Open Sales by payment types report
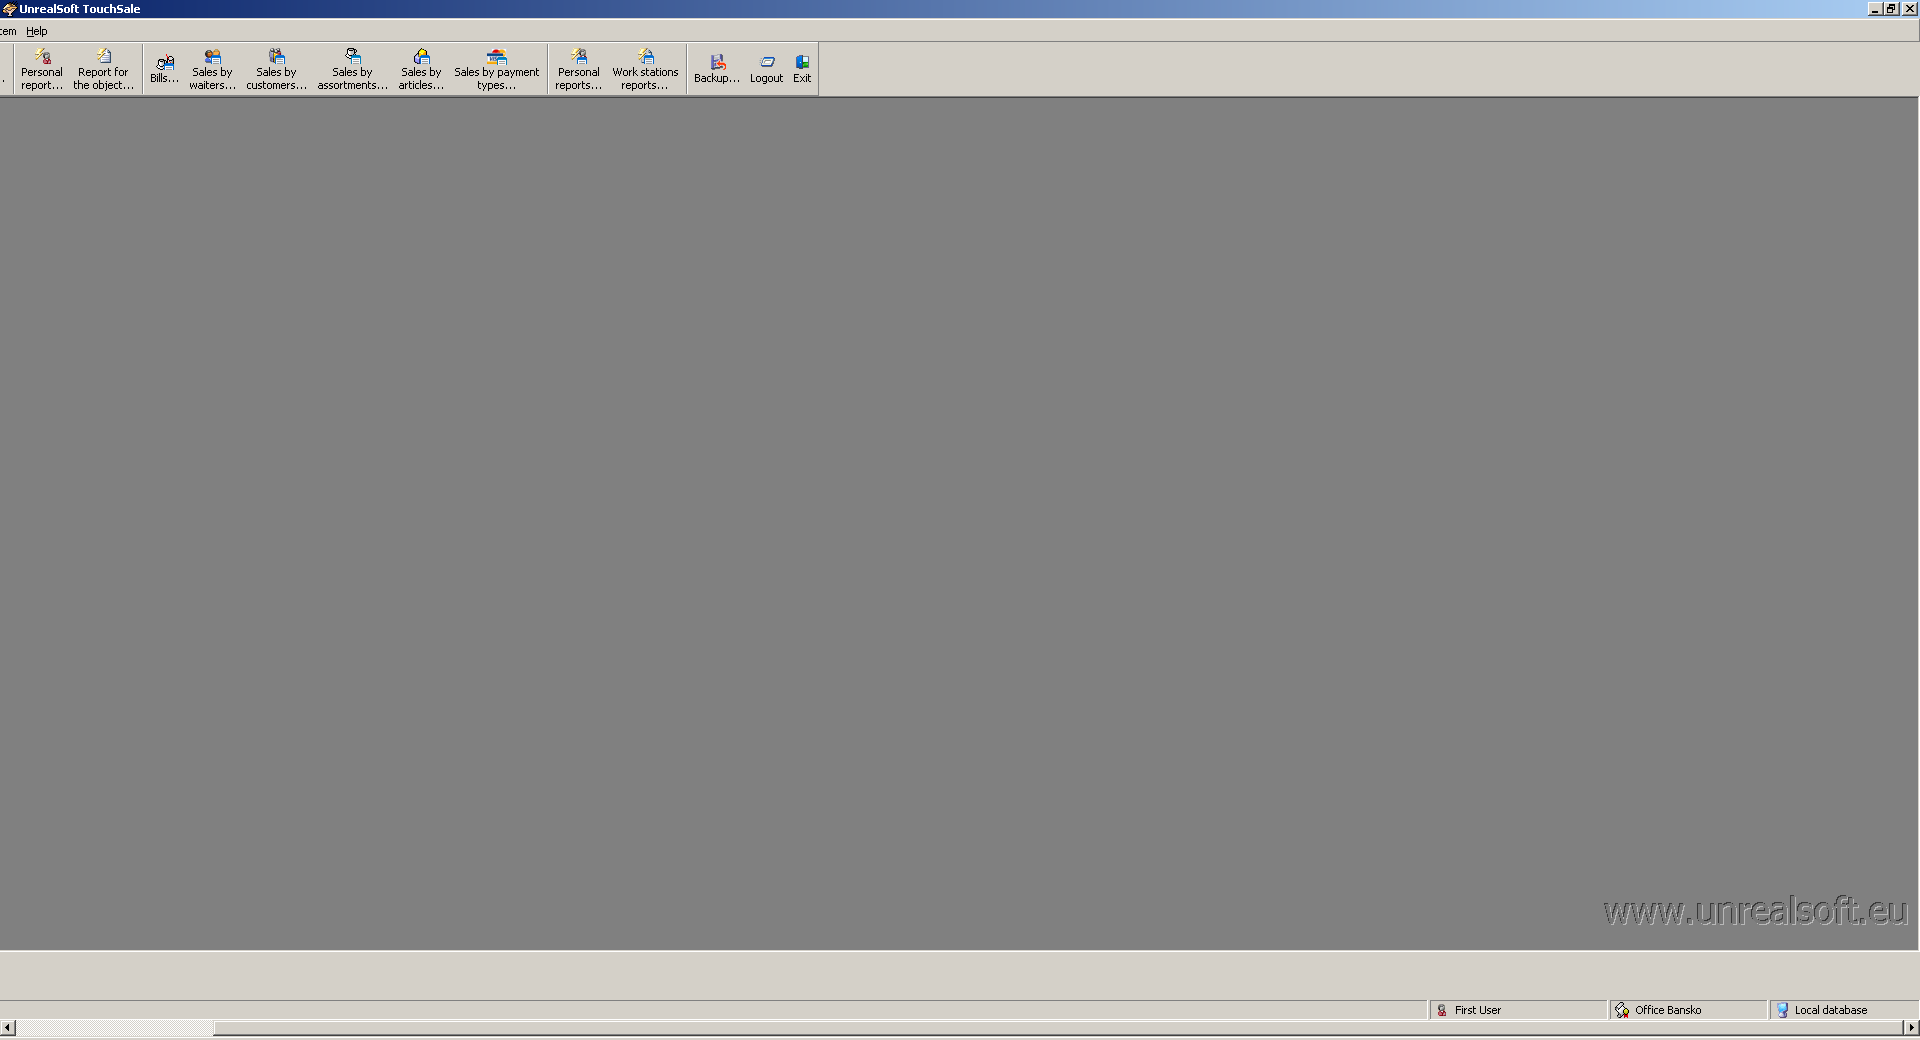This screenshot has height=1040, width=1920. click(x=496, y=69)
